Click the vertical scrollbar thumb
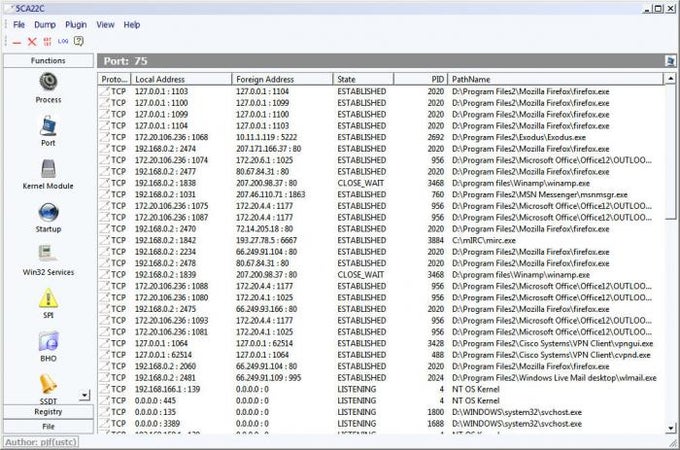This screenshot has height=450, width=680. (x=670, y=152)
